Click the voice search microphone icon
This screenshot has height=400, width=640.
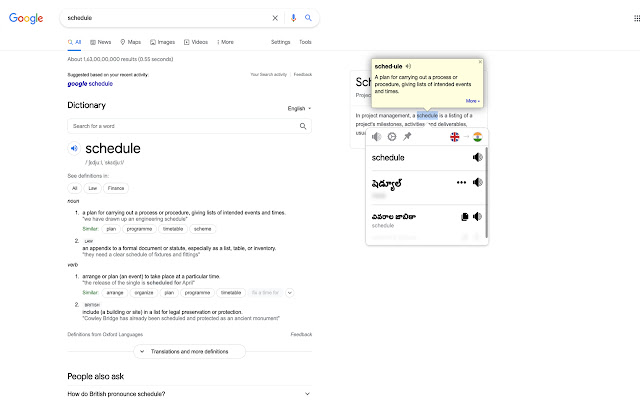tap(293, 18)
